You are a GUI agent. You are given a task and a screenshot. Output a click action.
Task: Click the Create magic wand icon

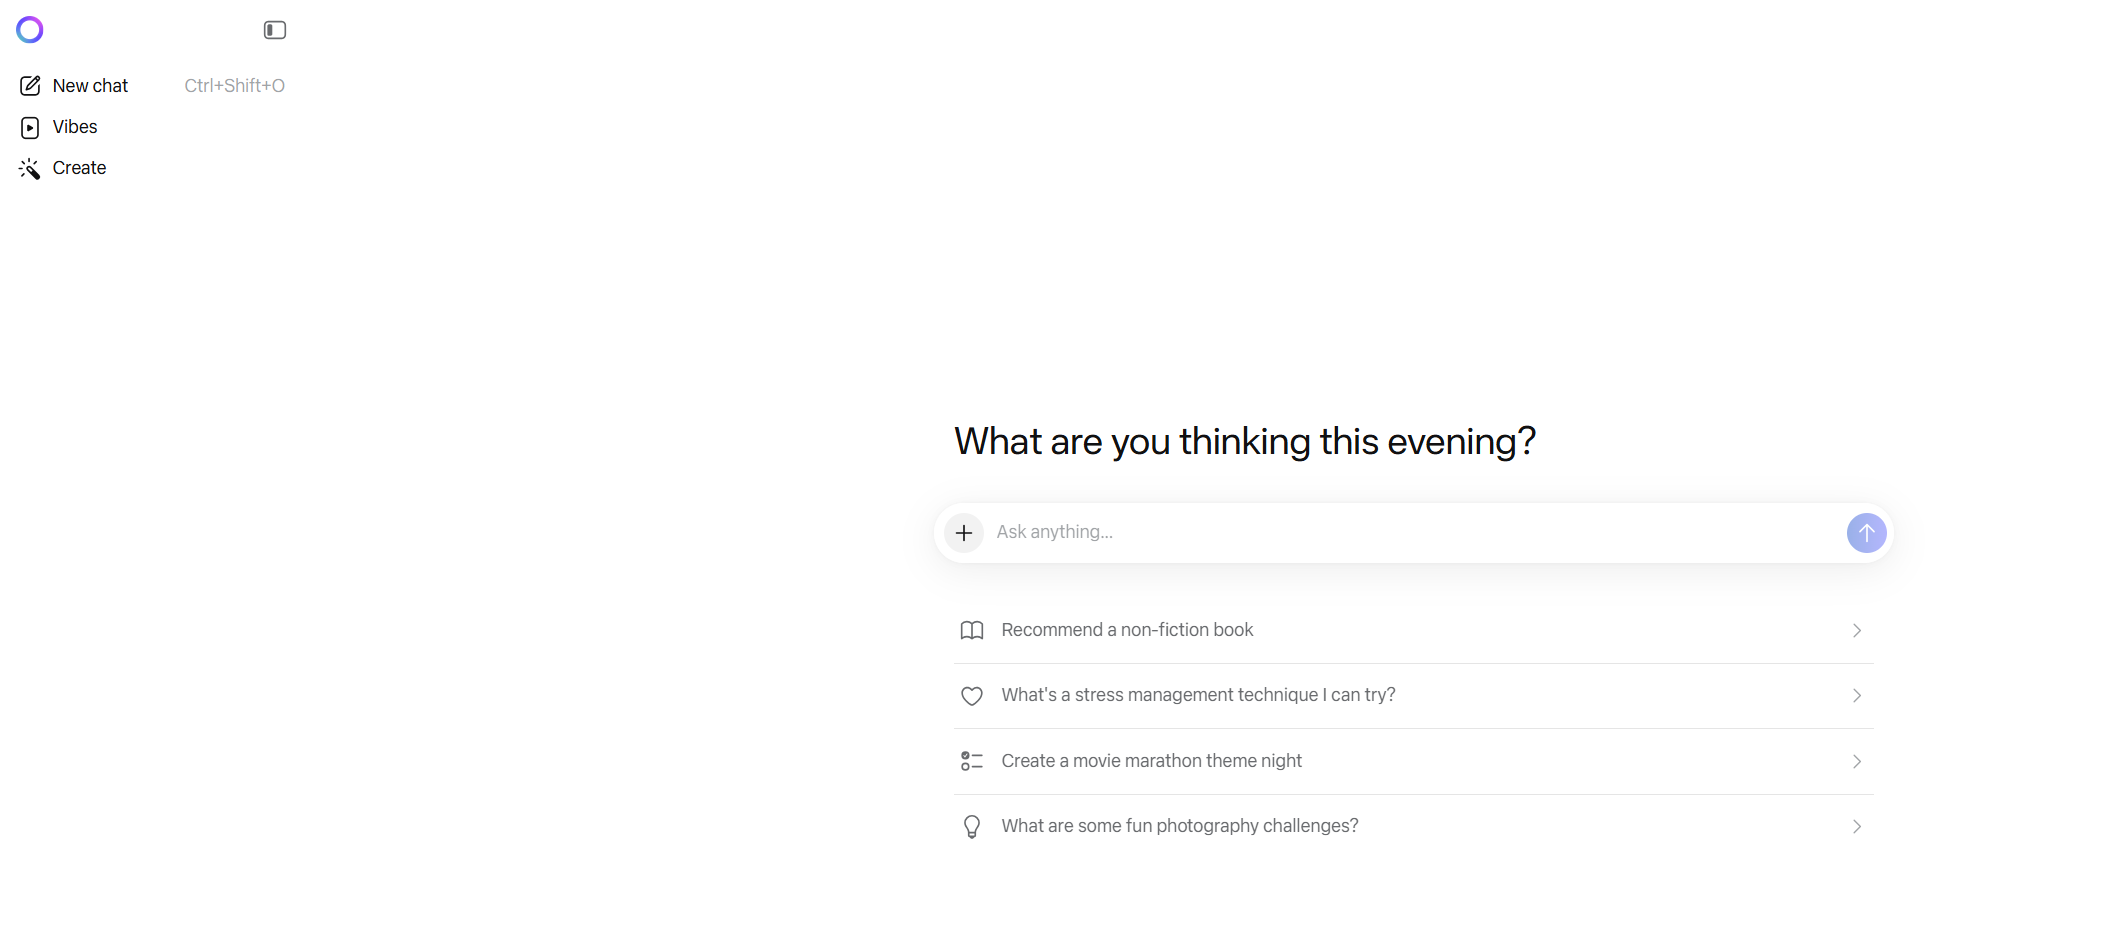click(30, 169)
